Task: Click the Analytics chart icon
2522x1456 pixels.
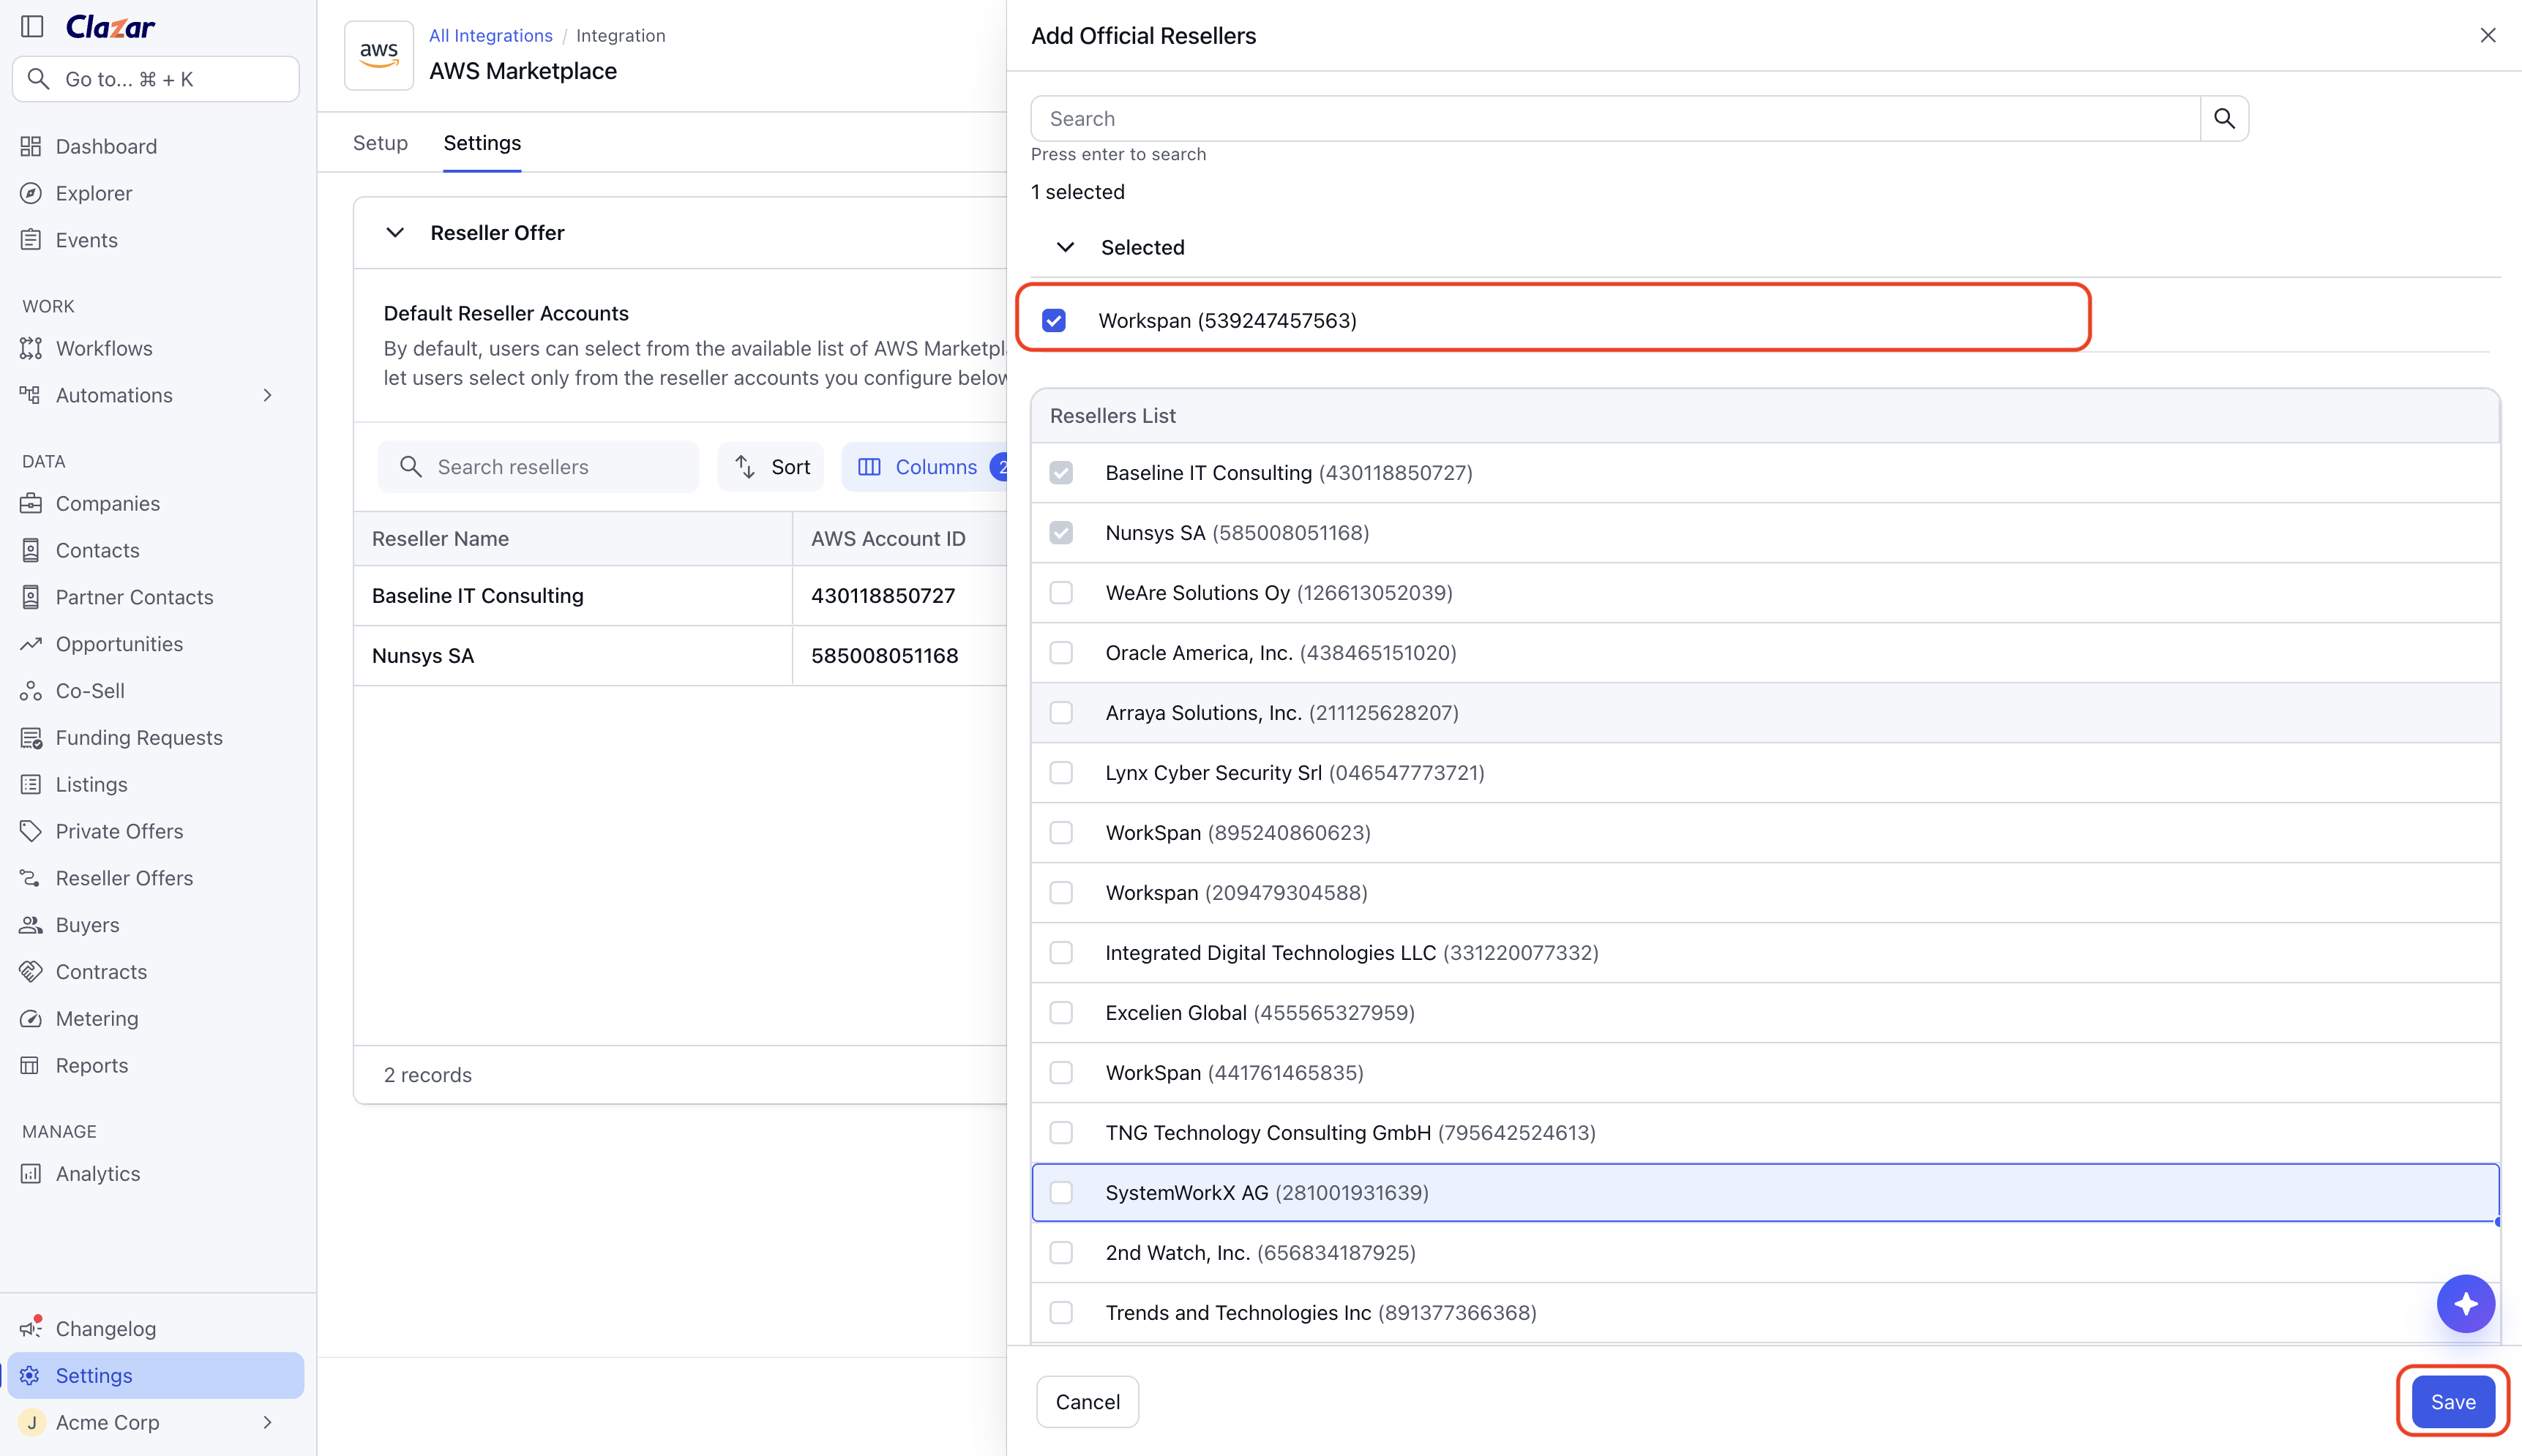Action: [x=31, y=1174]
